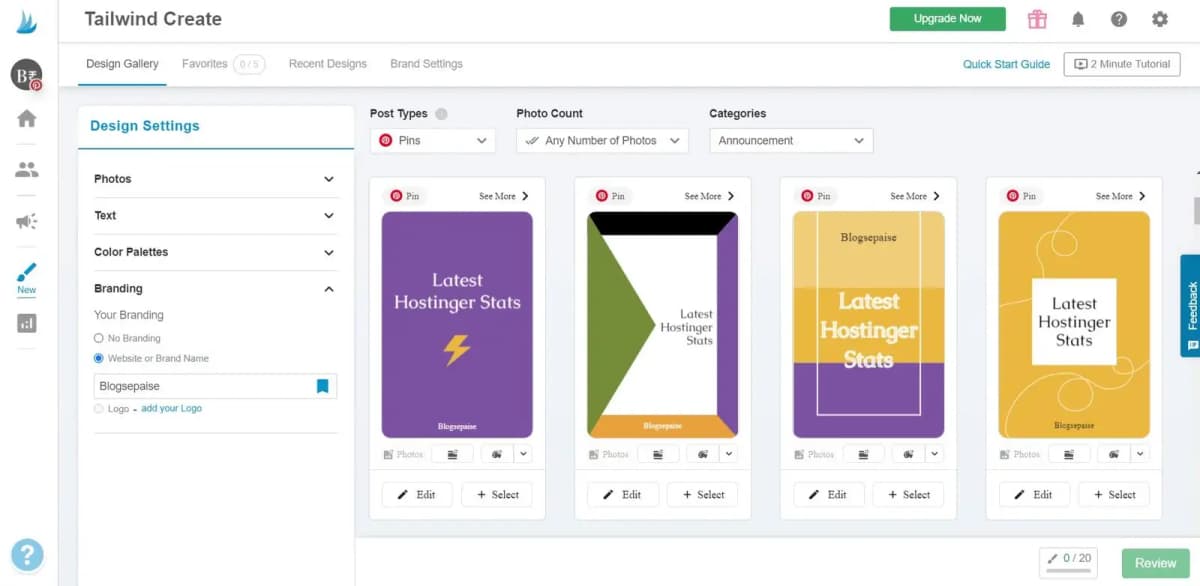The height and width of the screenshot is (586, 1200).
Task: Select the yellow-purple striped design
Action: coord(908,494)
